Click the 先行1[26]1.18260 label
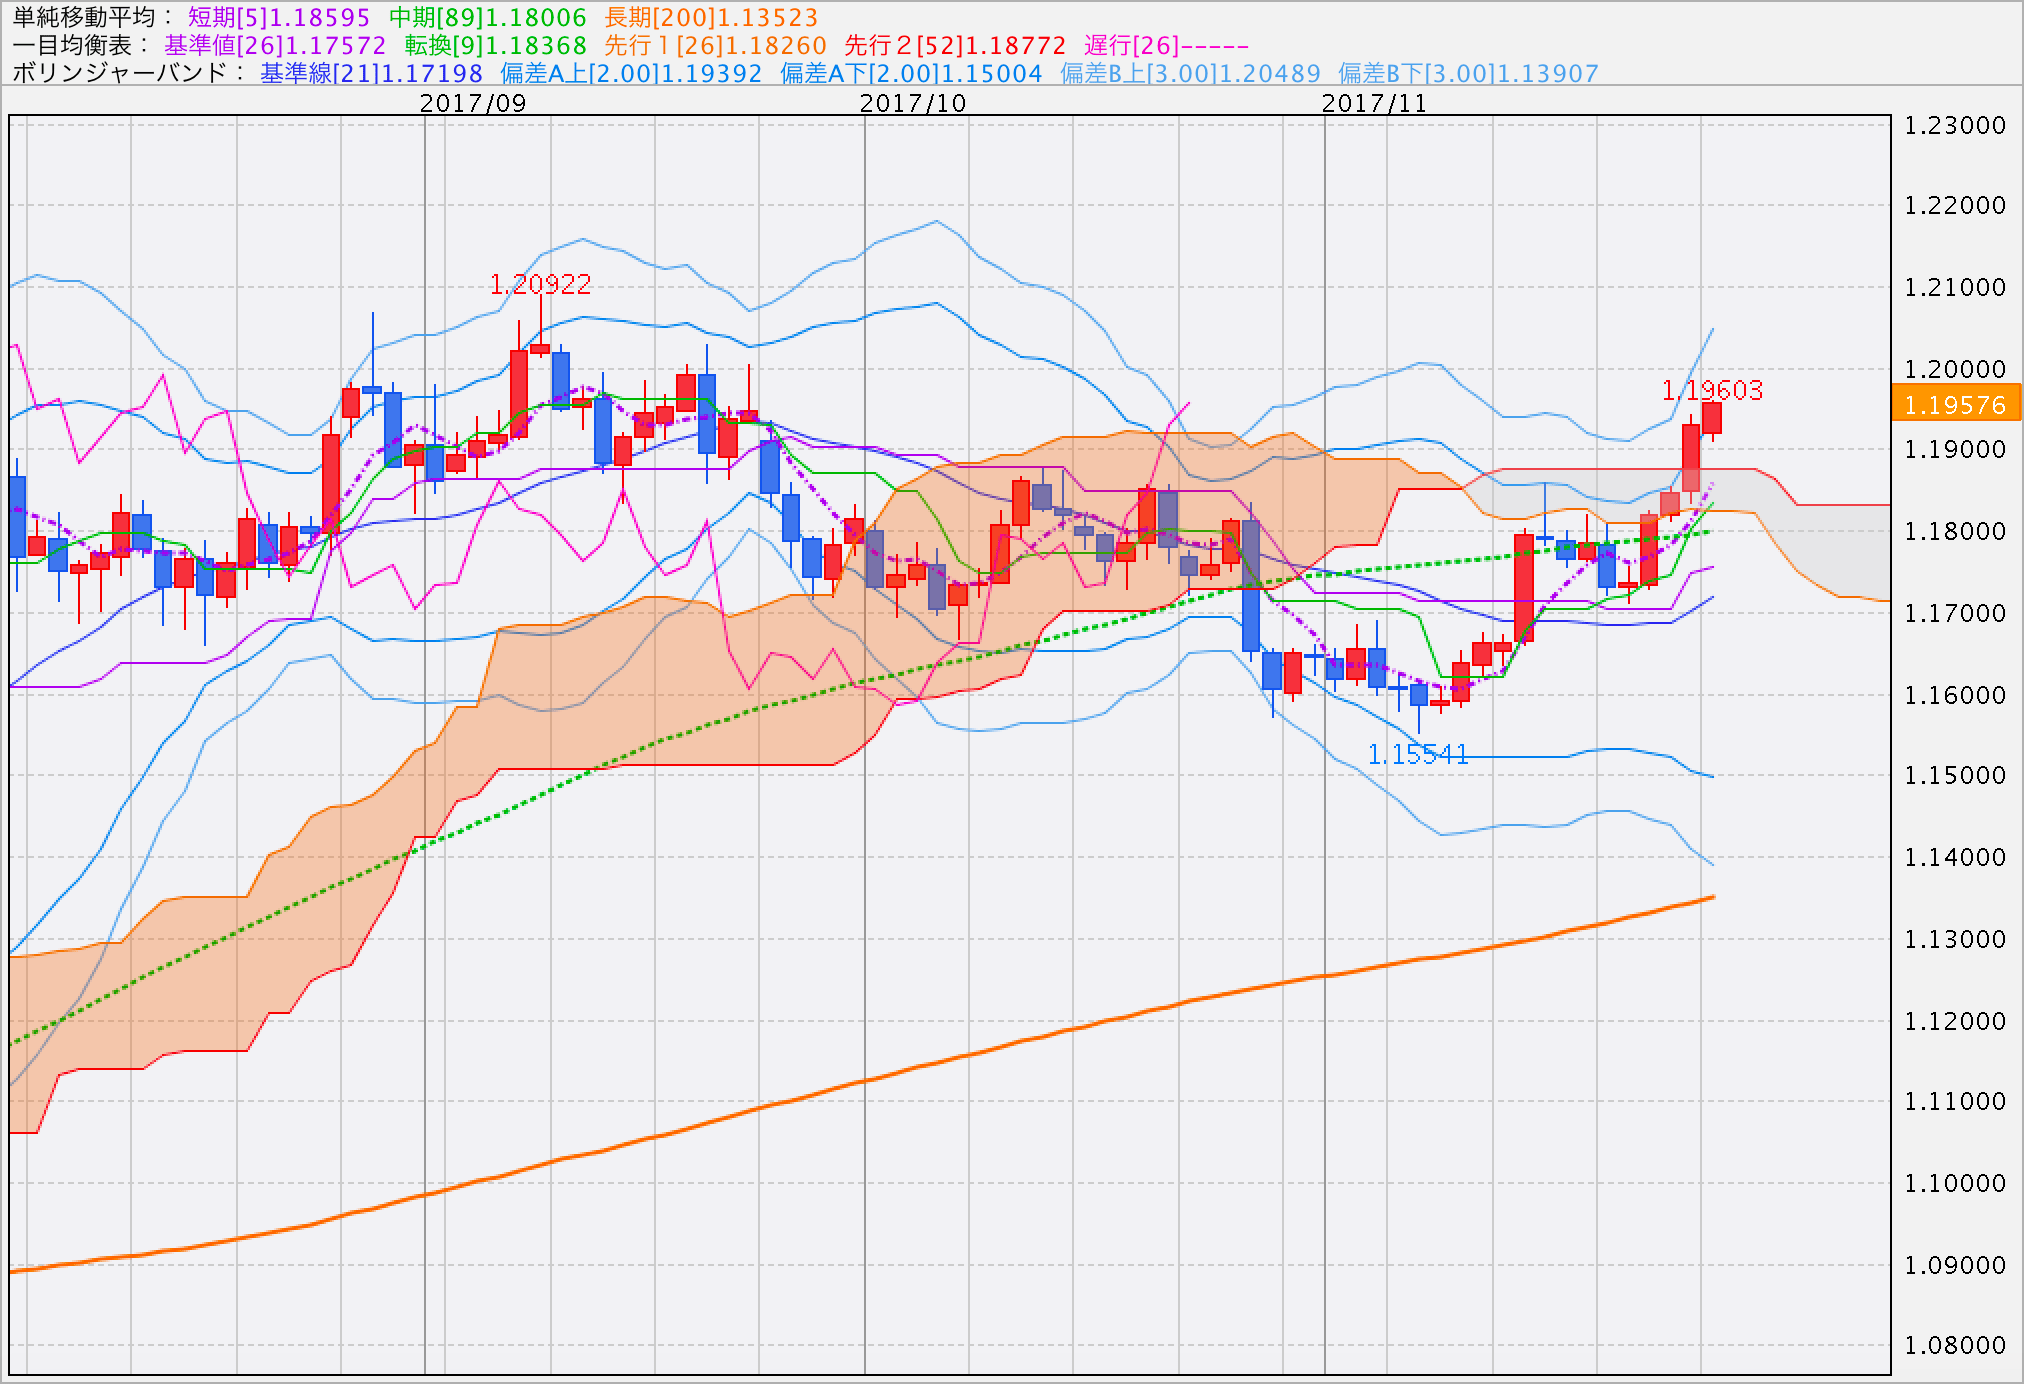The height and width of the screenshot is (1384, 2024). coord(715,46)
